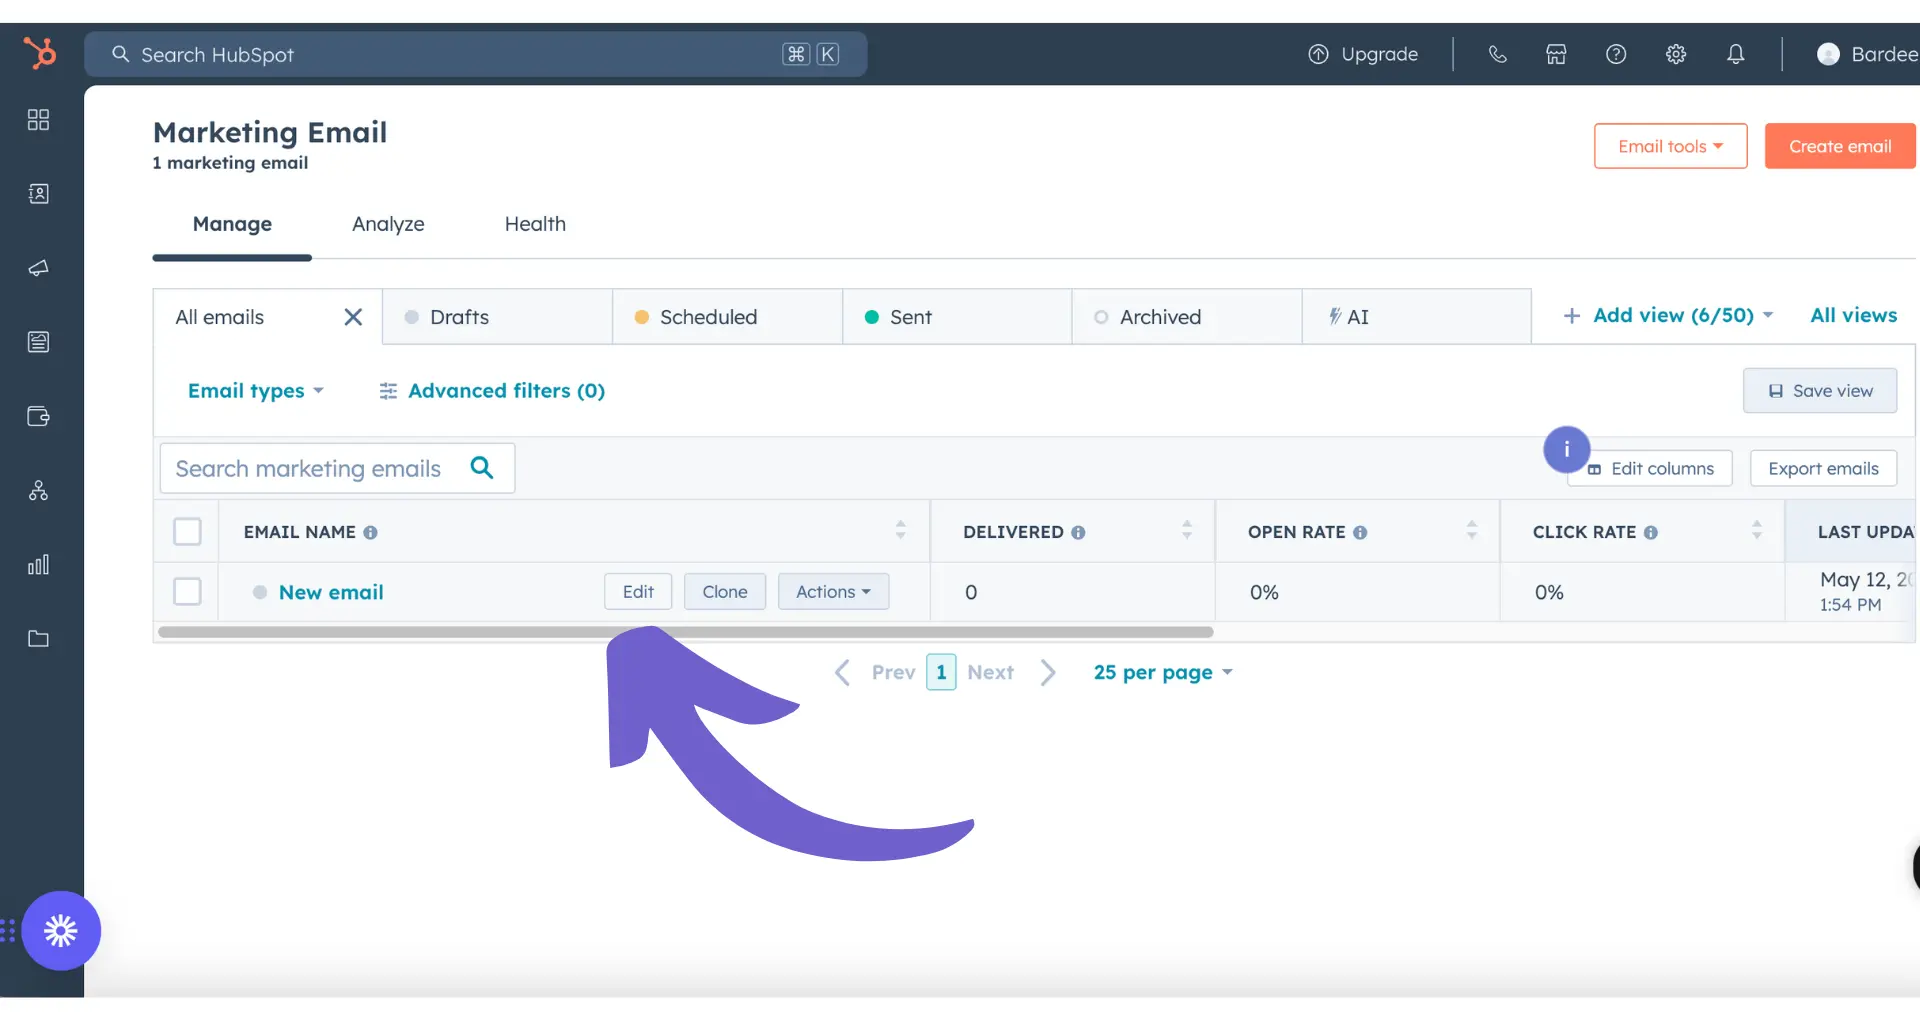Click the Open Rate info icon

(x=1360, y=533)
